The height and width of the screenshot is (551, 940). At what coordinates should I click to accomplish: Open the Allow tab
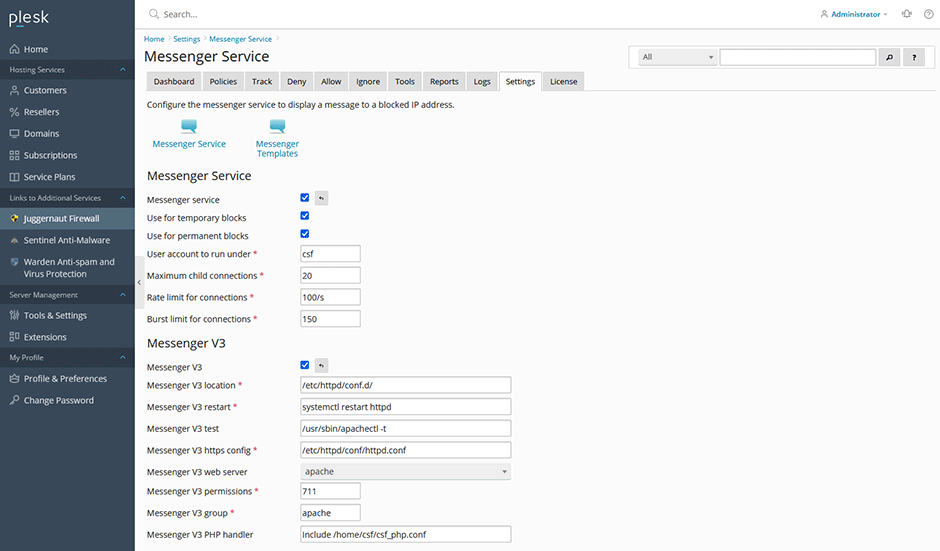click(x=331, y=82)
